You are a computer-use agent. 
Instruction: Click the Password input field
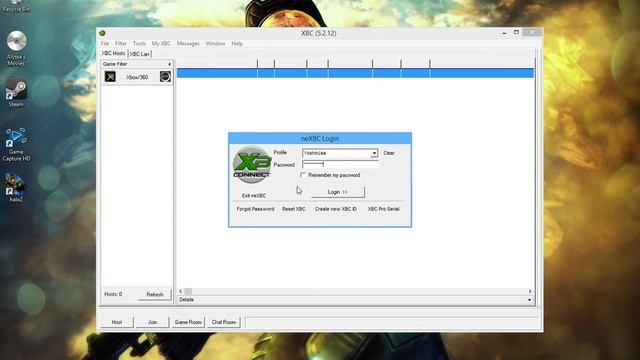pos(340,164)
